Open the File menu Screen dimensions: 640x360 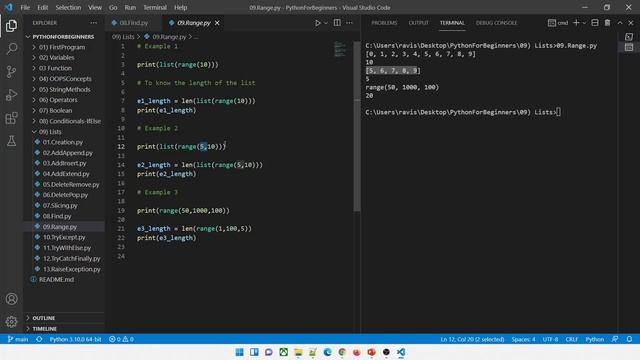coord(25,7)
